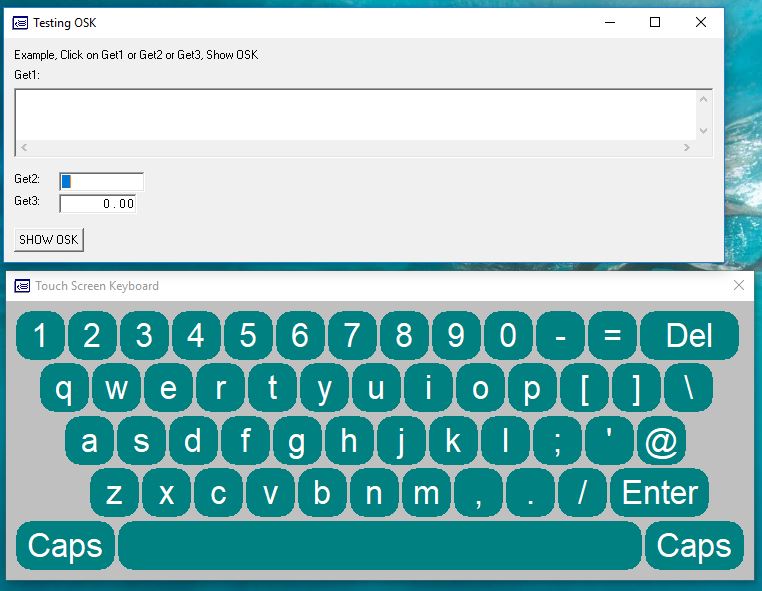
Task: Close the Touch Screen Keyboard window
Action: [739, 286]
